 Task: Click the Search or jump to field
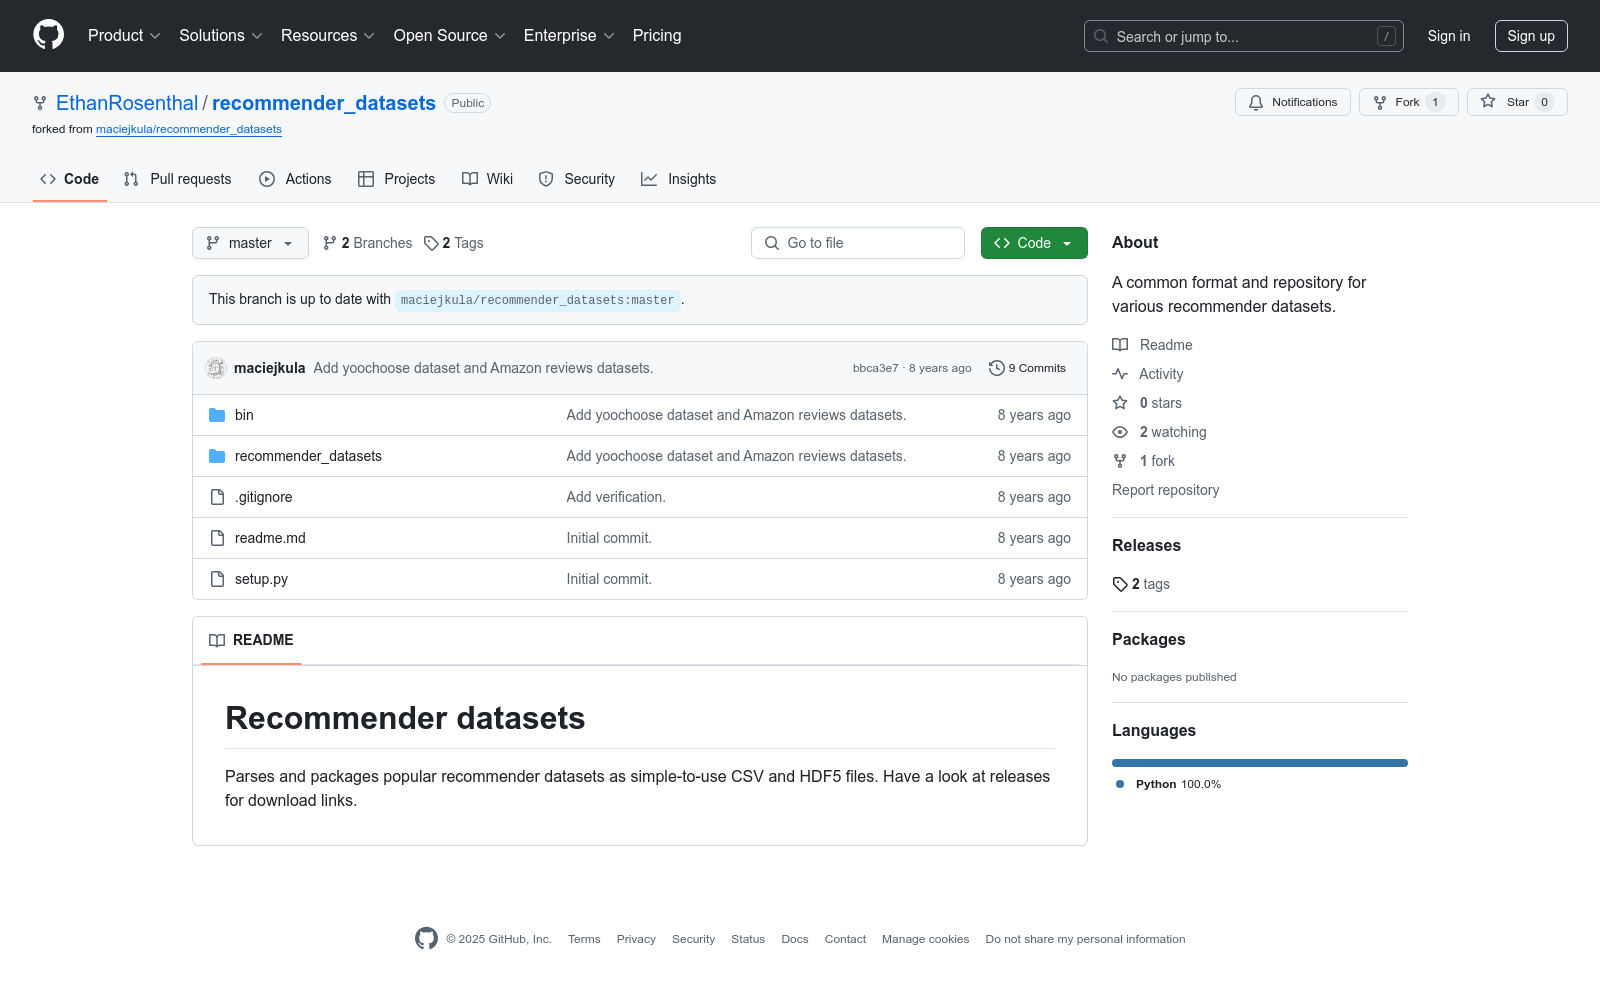(x=1244, y=36)
